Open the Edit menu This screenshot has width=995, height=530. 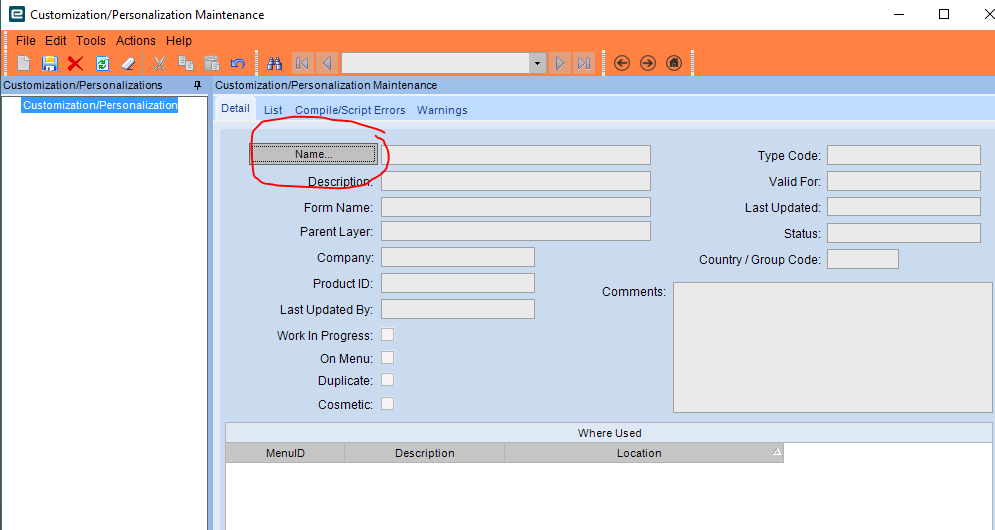tap(55, 41)
